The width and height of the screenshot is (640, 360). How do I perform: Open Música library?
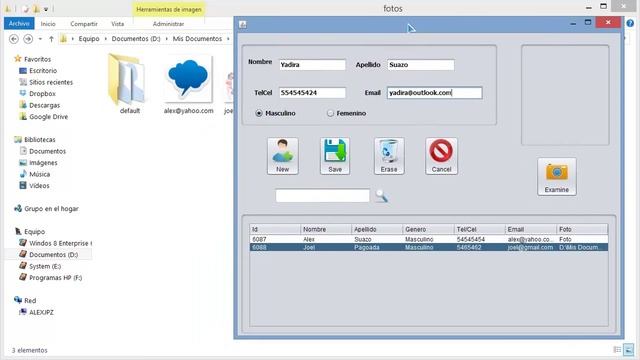[35, 174]
